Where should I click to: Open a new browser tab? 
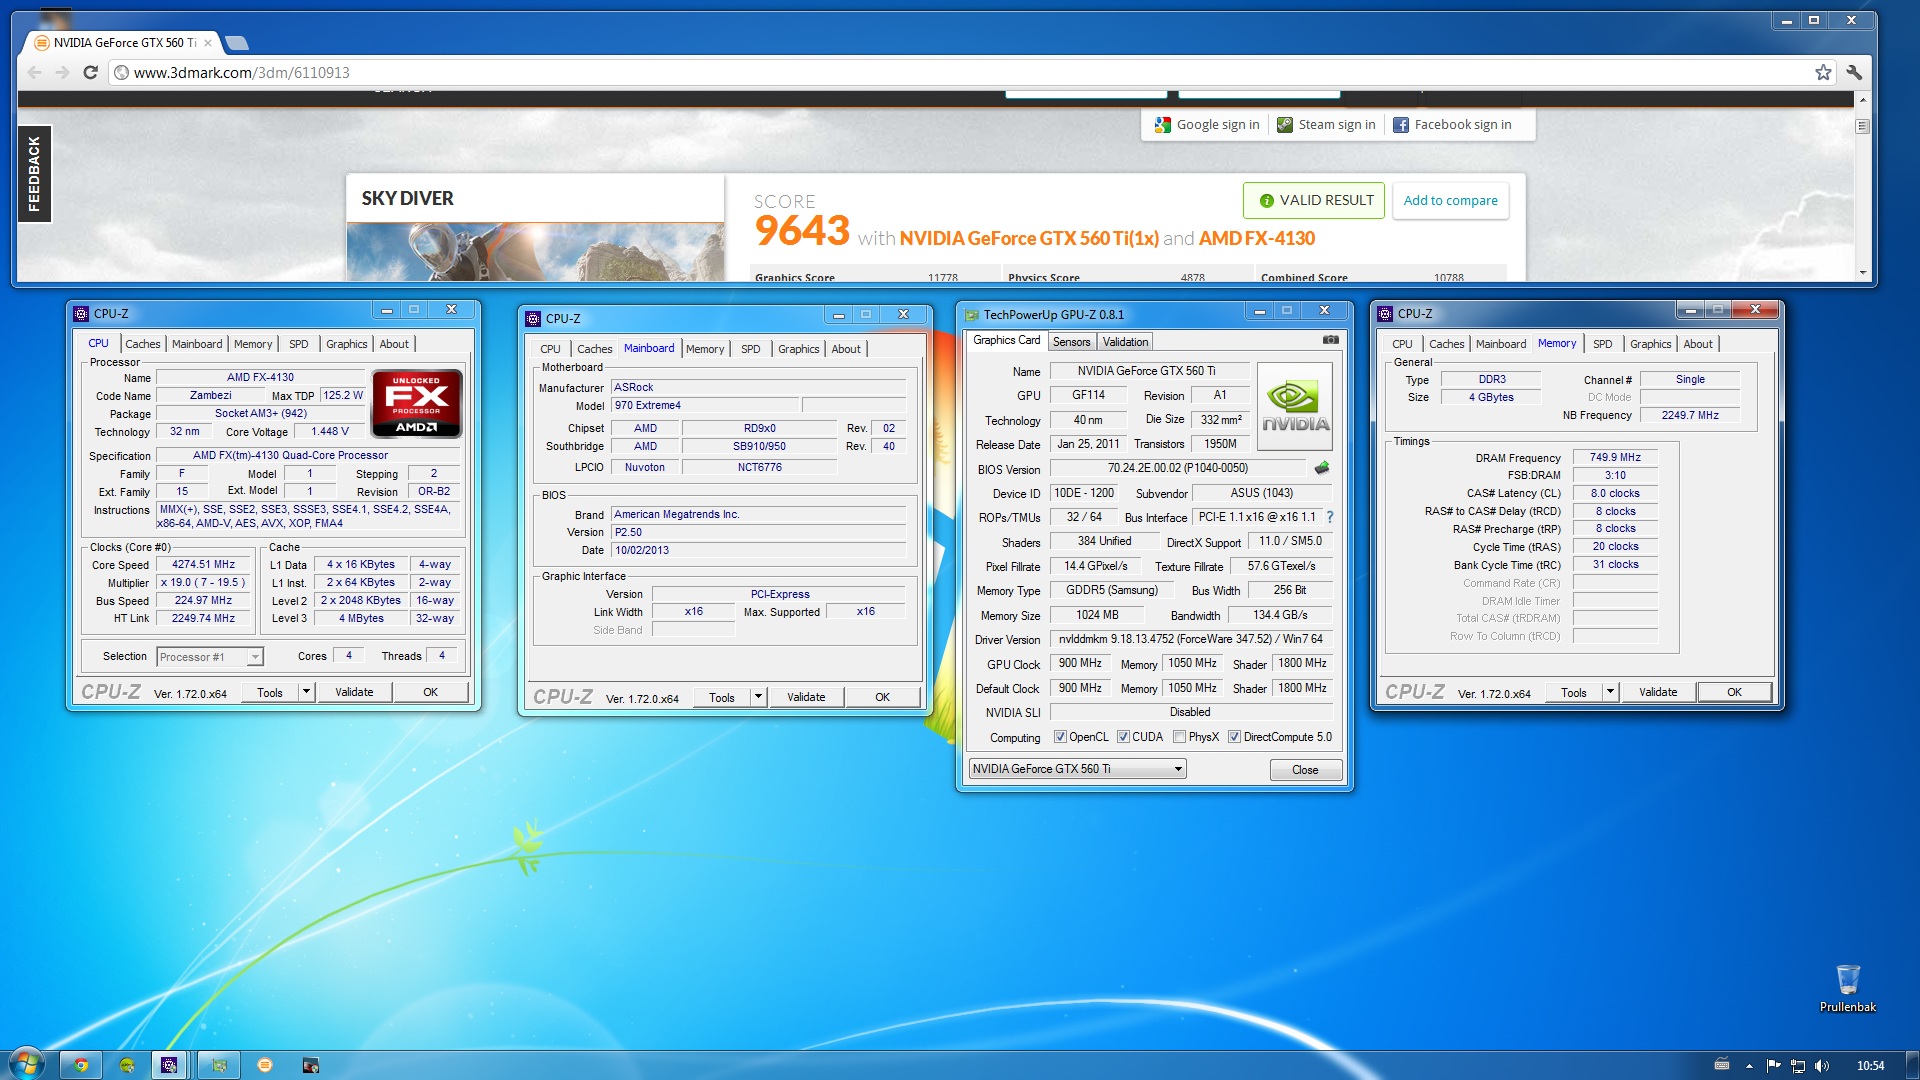[237, 43]
